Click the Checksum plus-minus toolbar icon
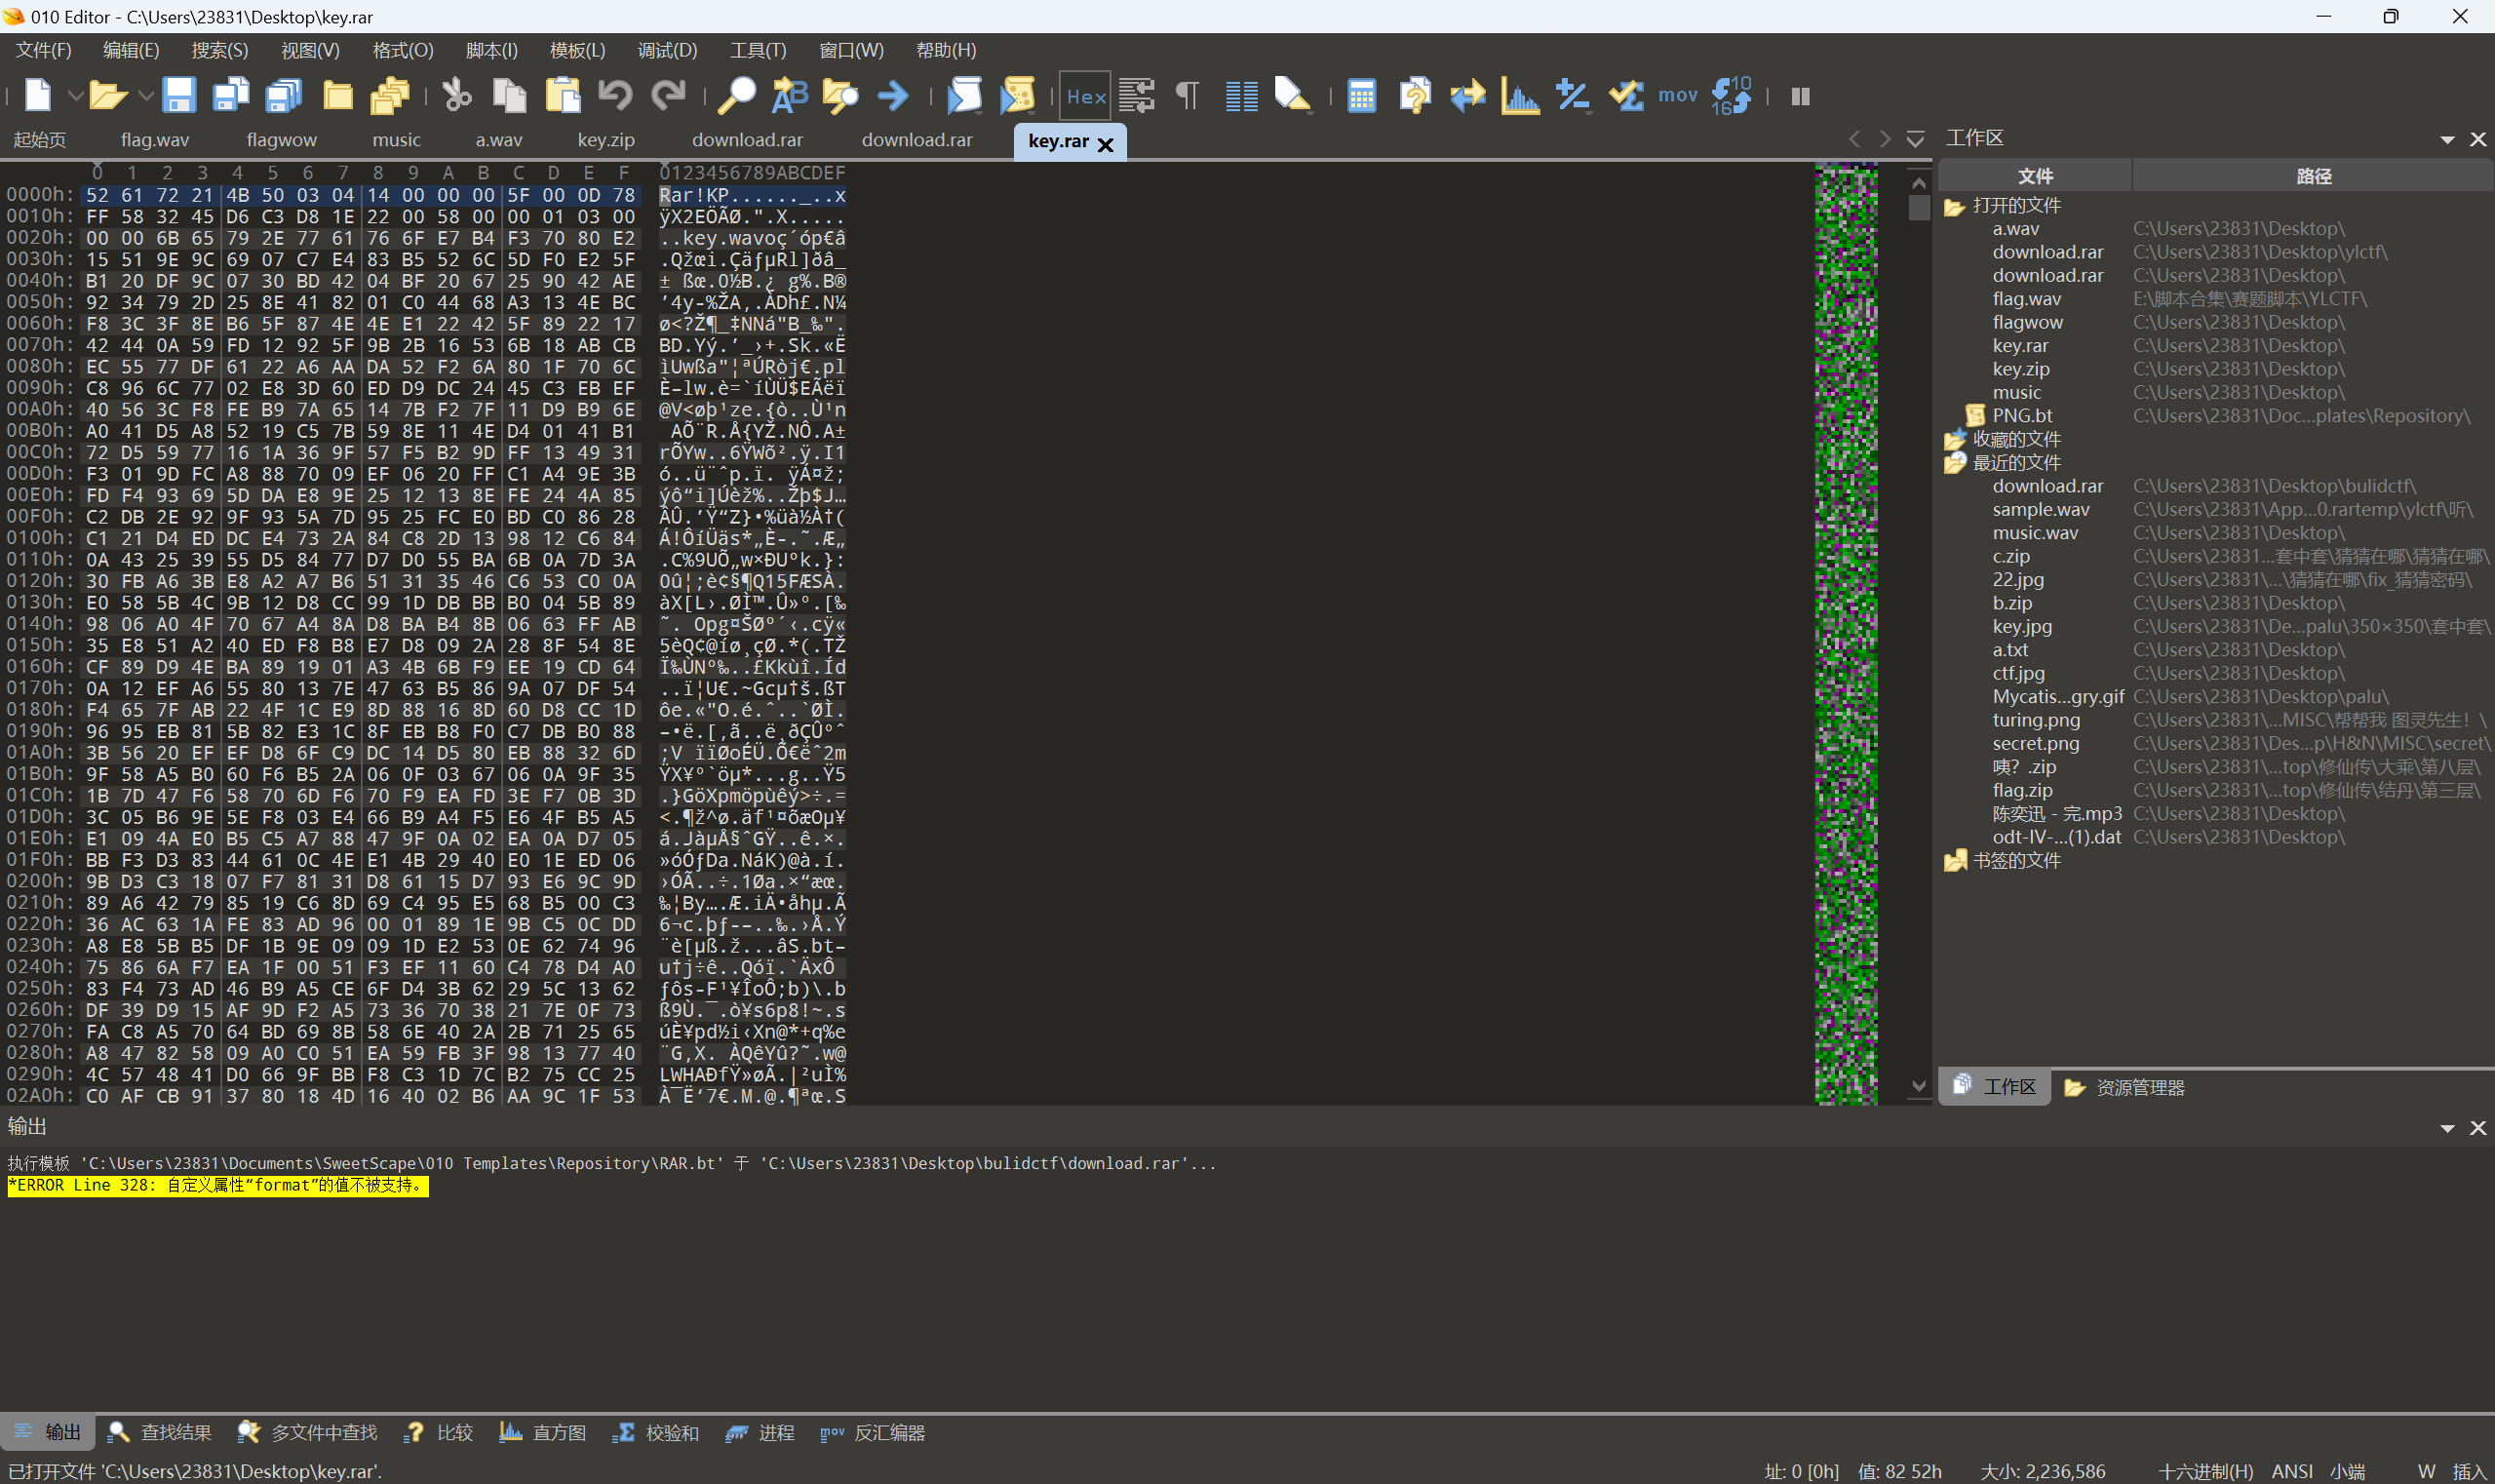Image resolution: width=2495 pixels, height=1484 pixels. point(1573,96)
